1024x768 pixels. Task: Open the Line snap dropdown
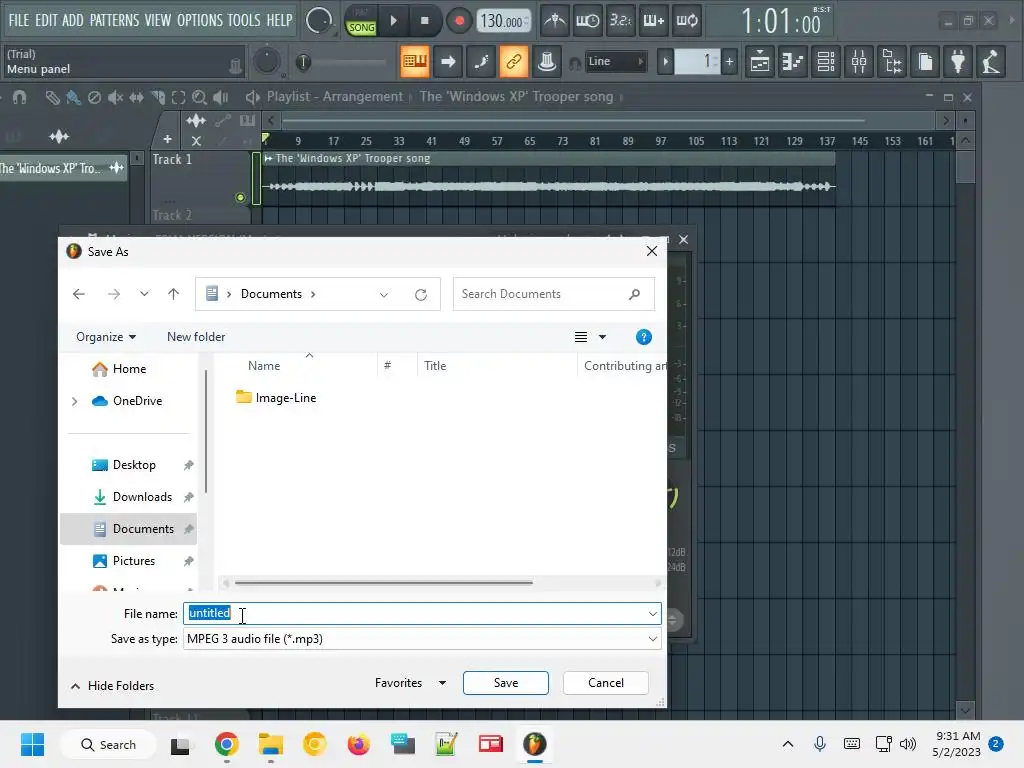614,61
